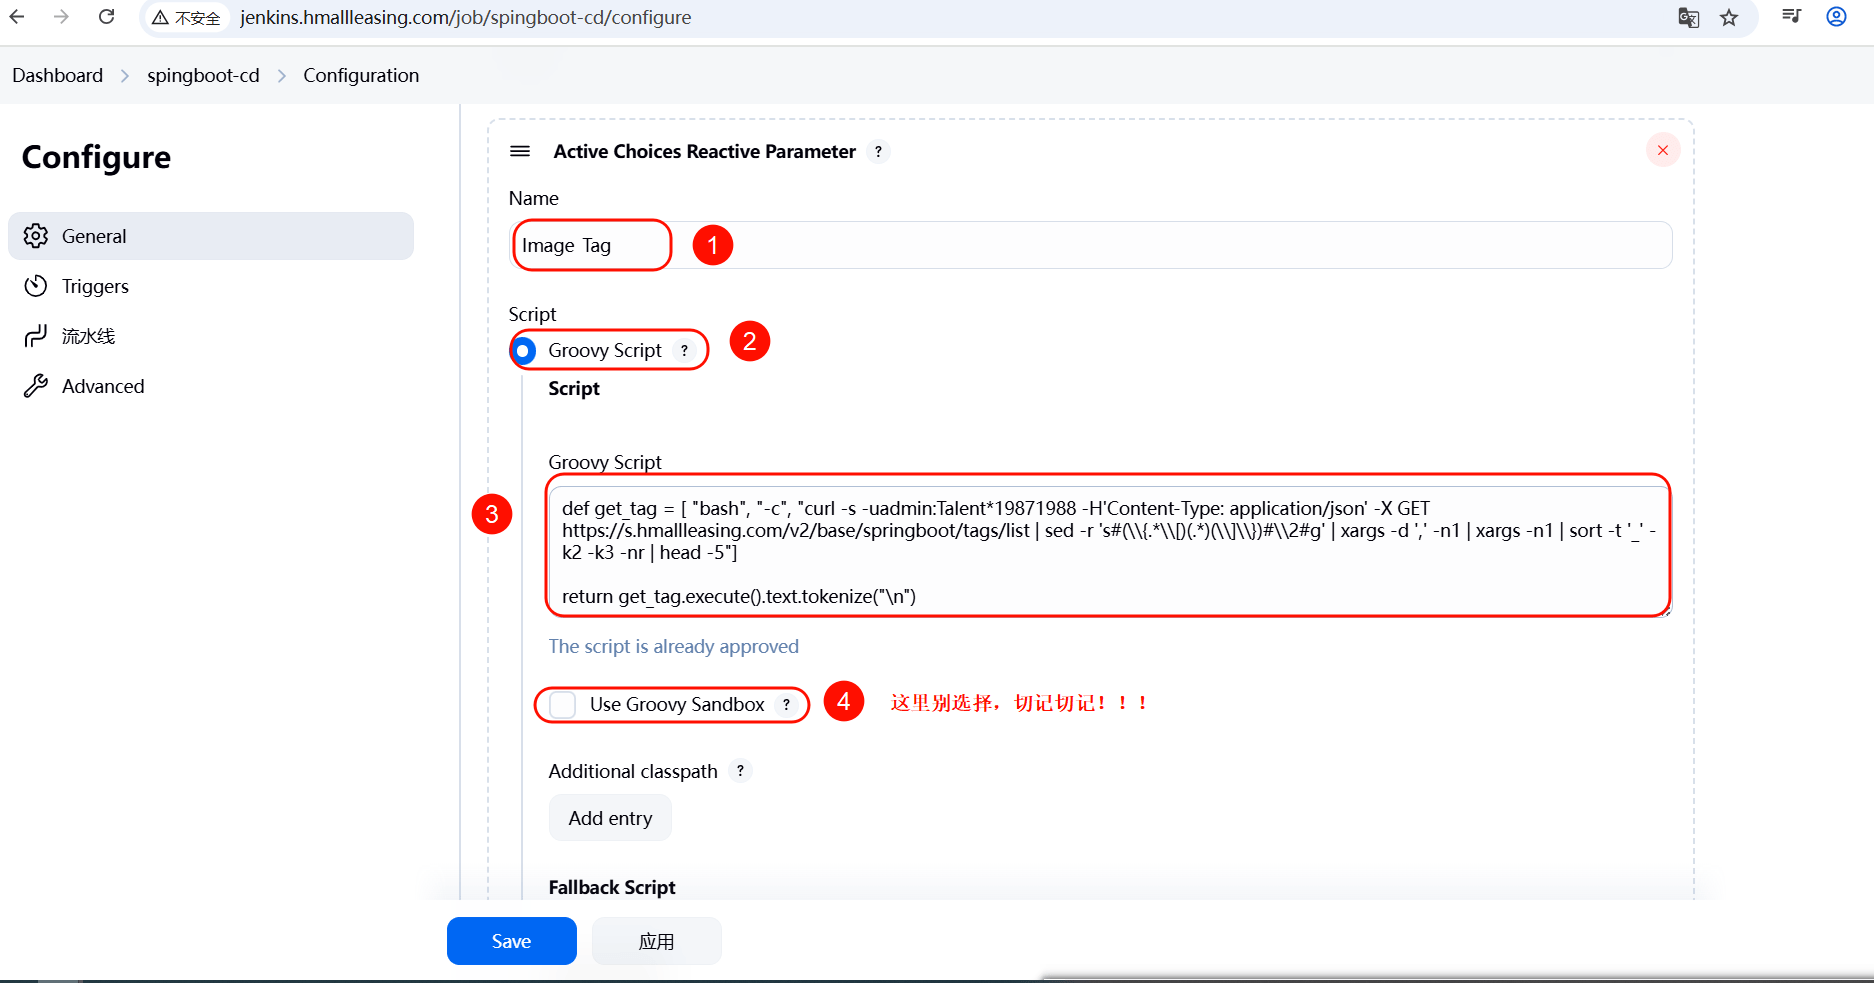Viewport: 1874px width, 983px height.
Task: Remove parameter with the red X button
Action: (x=1662, y=150)
